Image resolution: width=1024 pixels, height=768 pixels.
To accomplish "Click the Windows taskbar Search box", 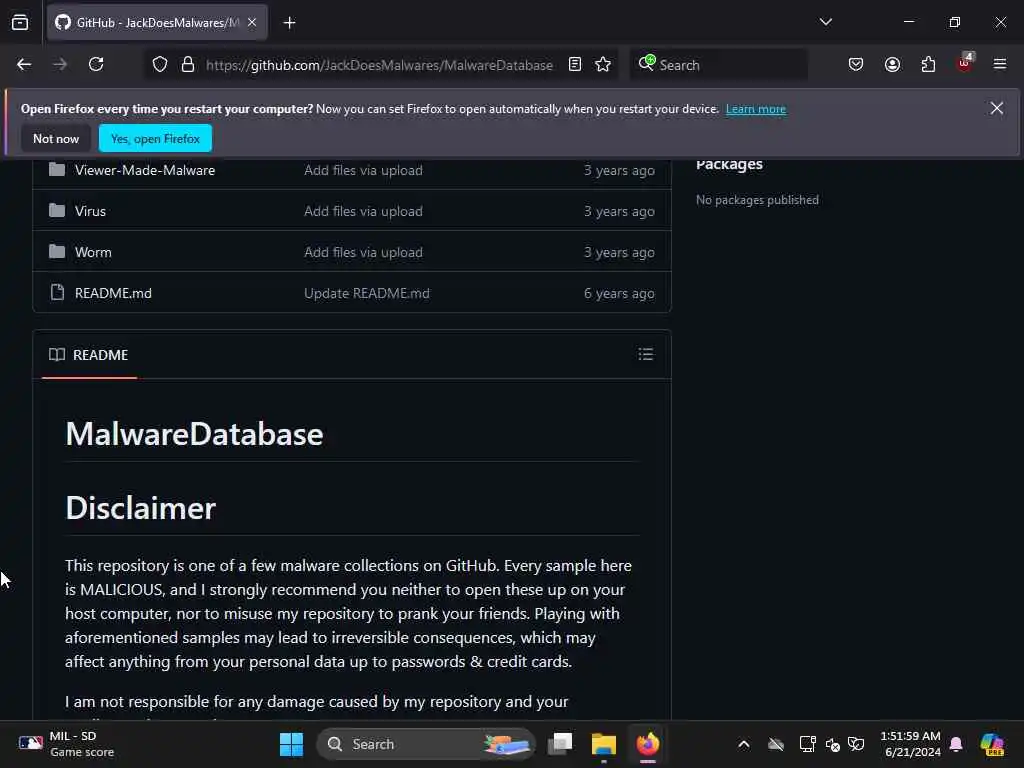I will tap(426, 744).
